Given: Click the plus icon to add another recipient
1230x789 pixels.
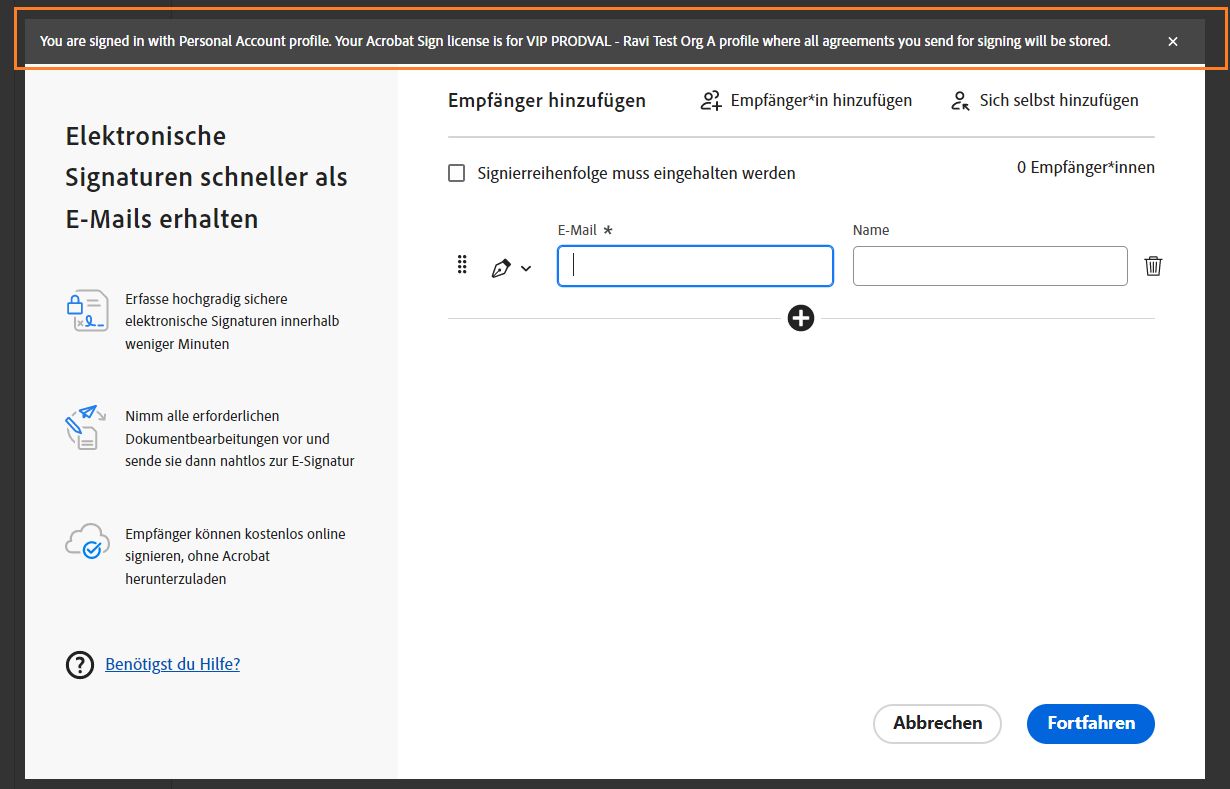Looking at the screenshot, I should [800, 318].
